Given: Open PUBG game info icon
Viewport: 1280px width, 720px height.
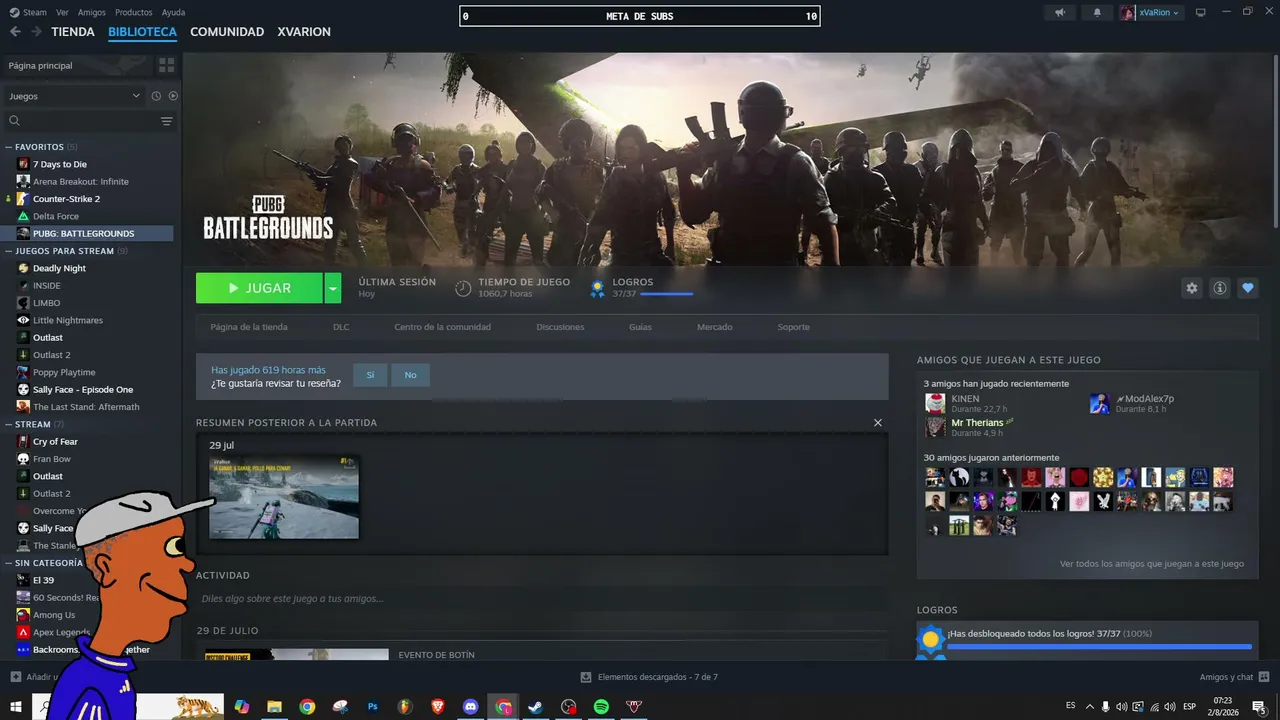Looking at the screenshot, I should coord(1220,288).
